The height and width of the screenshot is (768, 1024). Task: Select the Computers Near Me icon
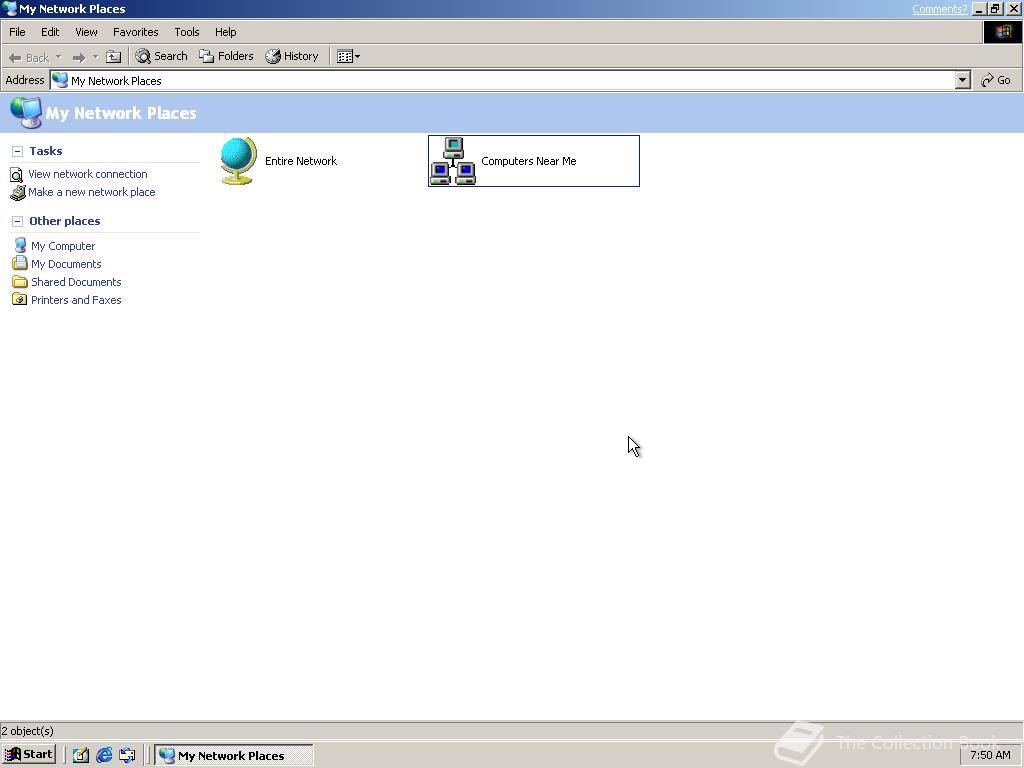(453, 161)
